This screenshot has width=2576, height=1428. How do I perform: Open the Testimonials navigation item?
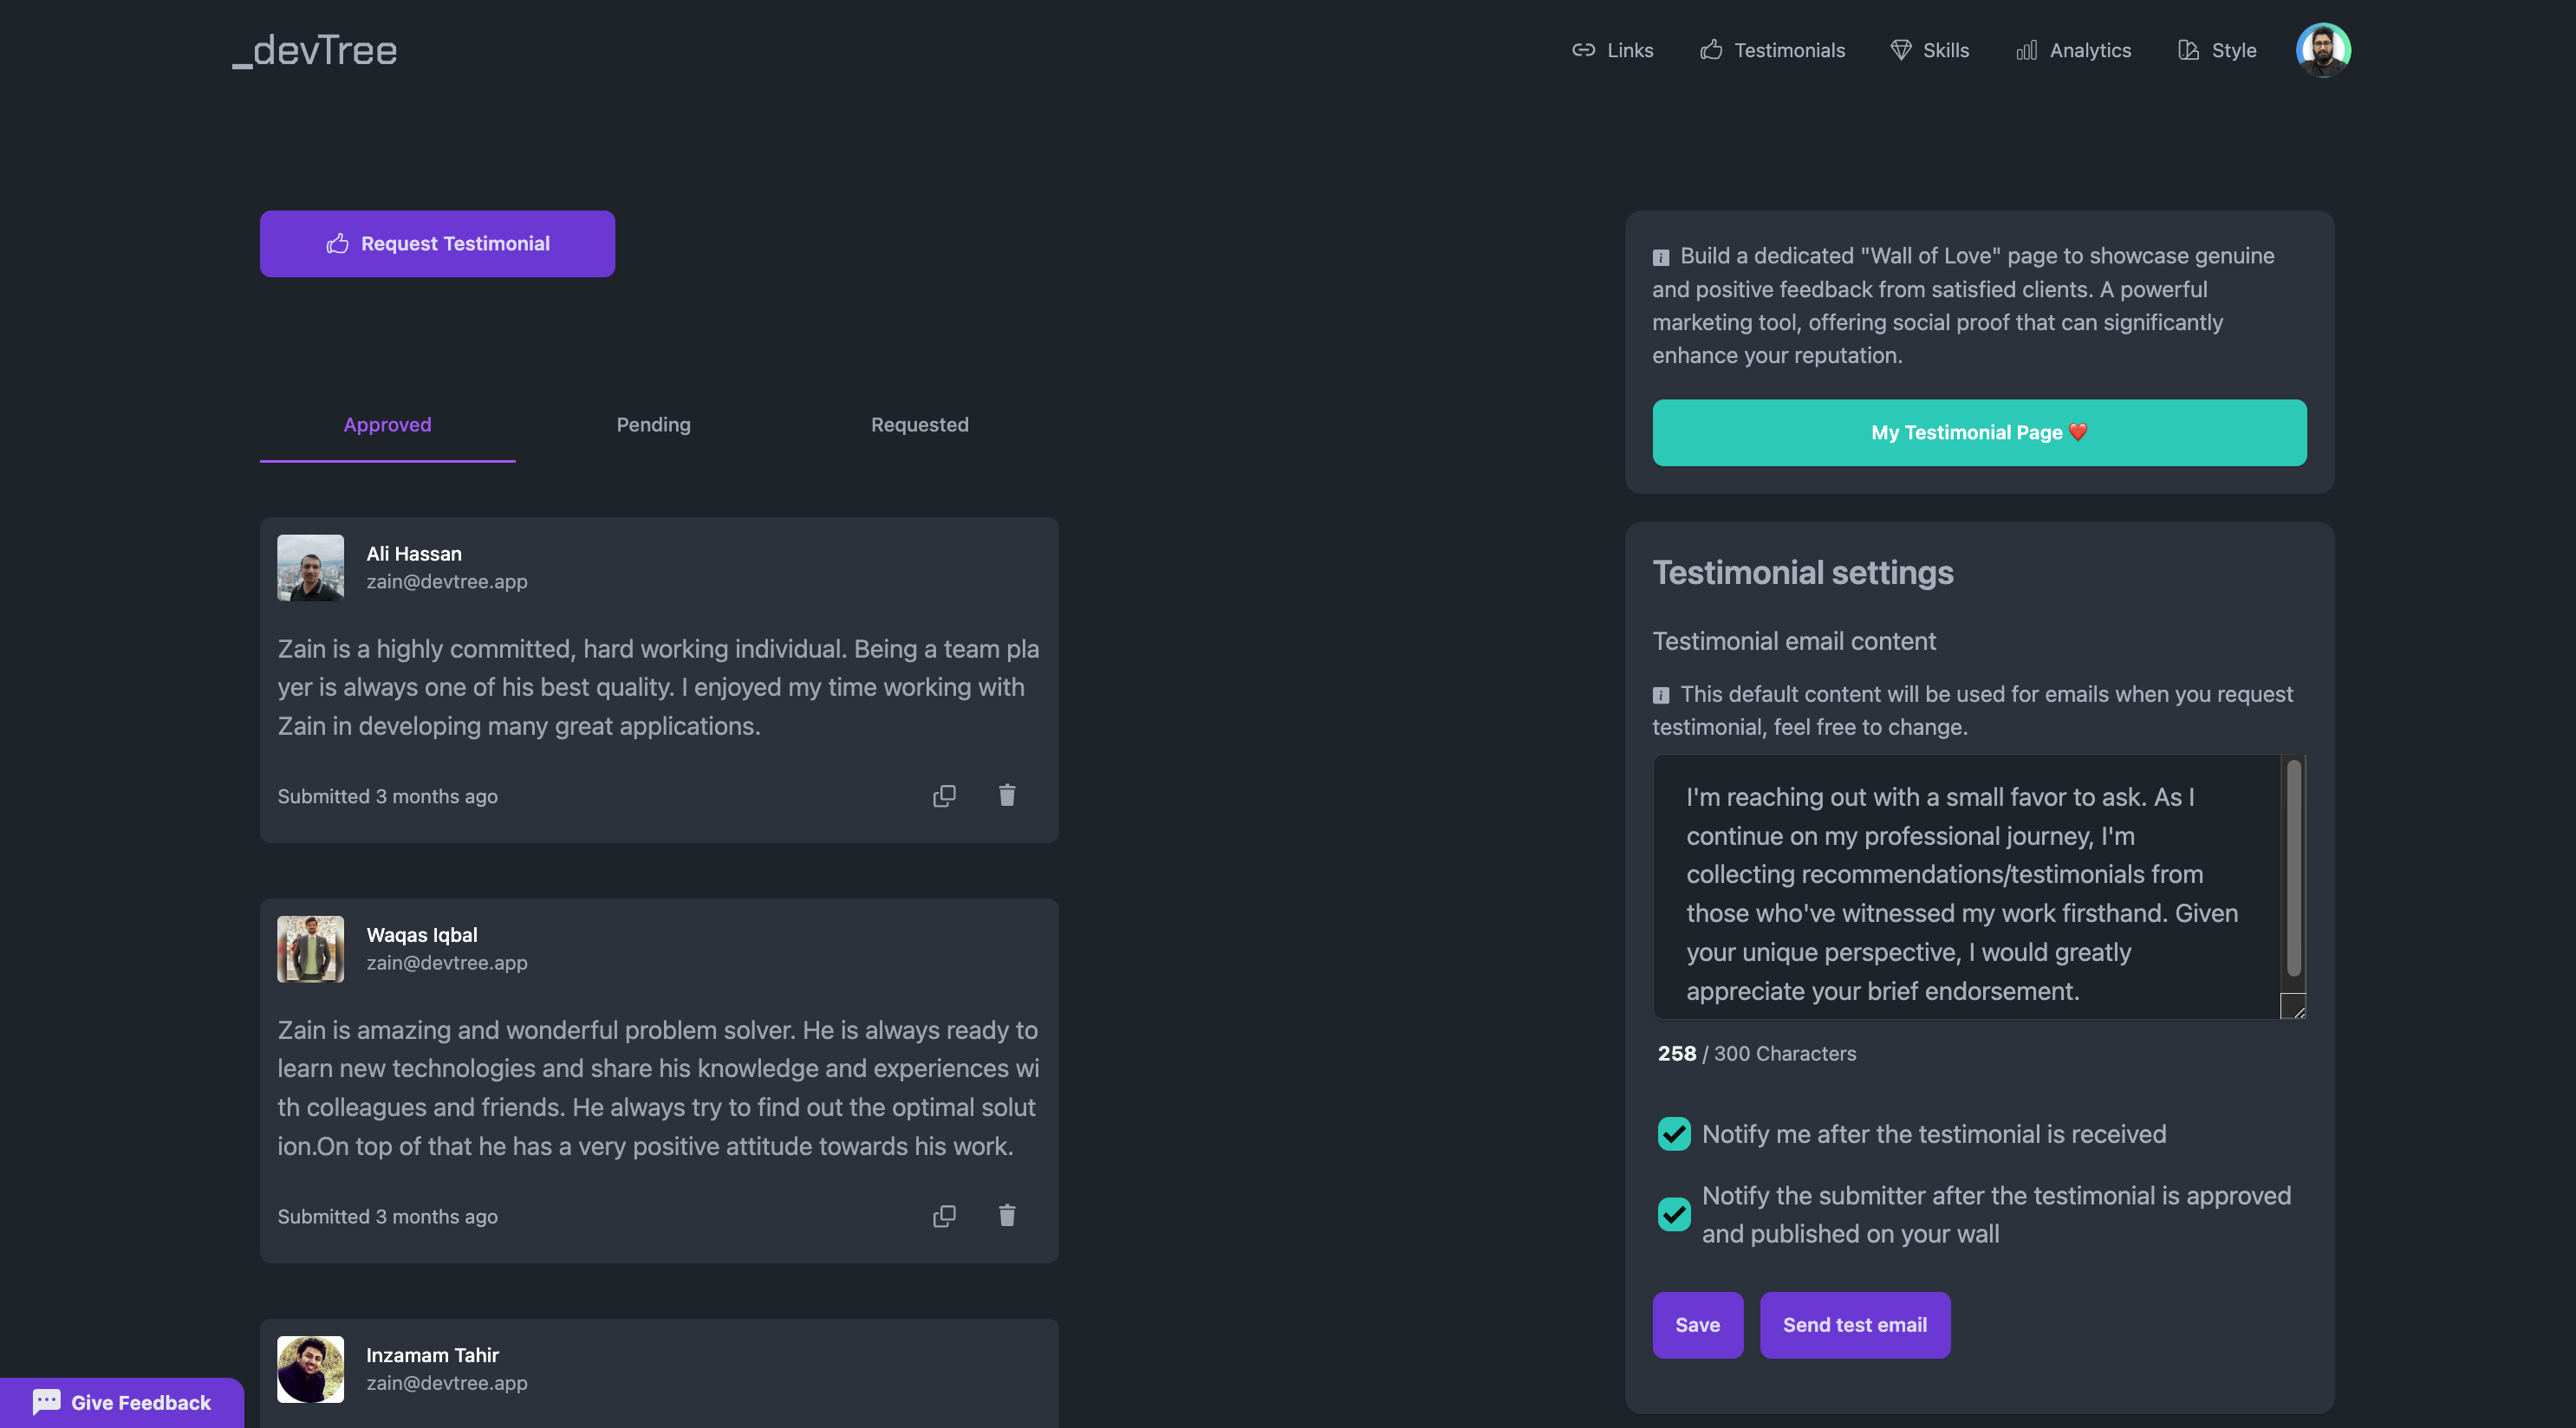click(x=1772, y=50)
